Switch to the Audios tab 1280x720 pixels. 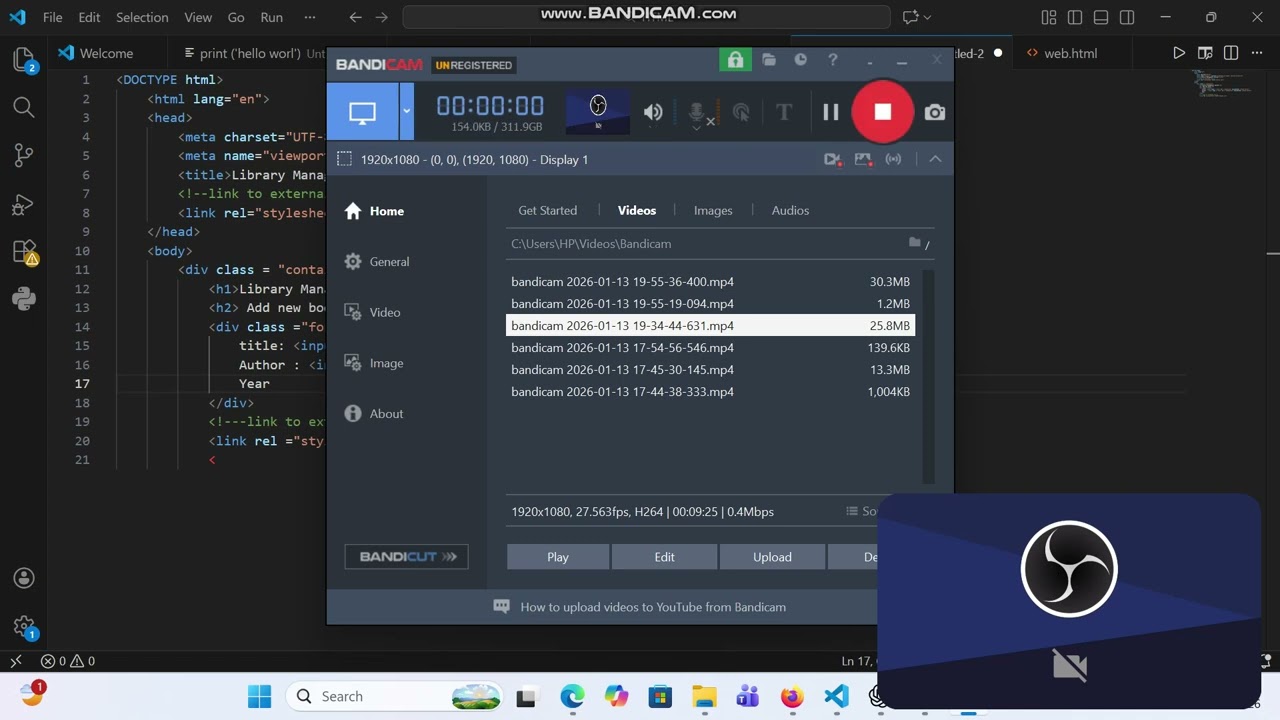click(790, 210)
